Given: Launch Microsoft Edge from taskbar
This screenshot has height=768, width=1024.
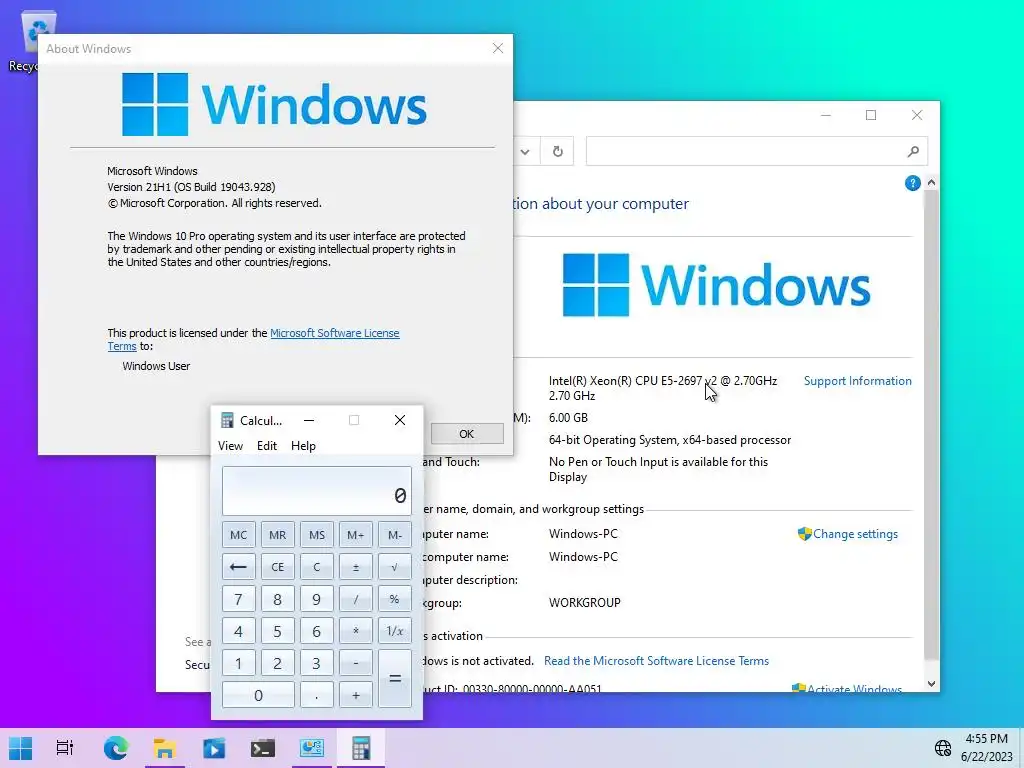Looking at the screenshot, I should pos(116,748).
